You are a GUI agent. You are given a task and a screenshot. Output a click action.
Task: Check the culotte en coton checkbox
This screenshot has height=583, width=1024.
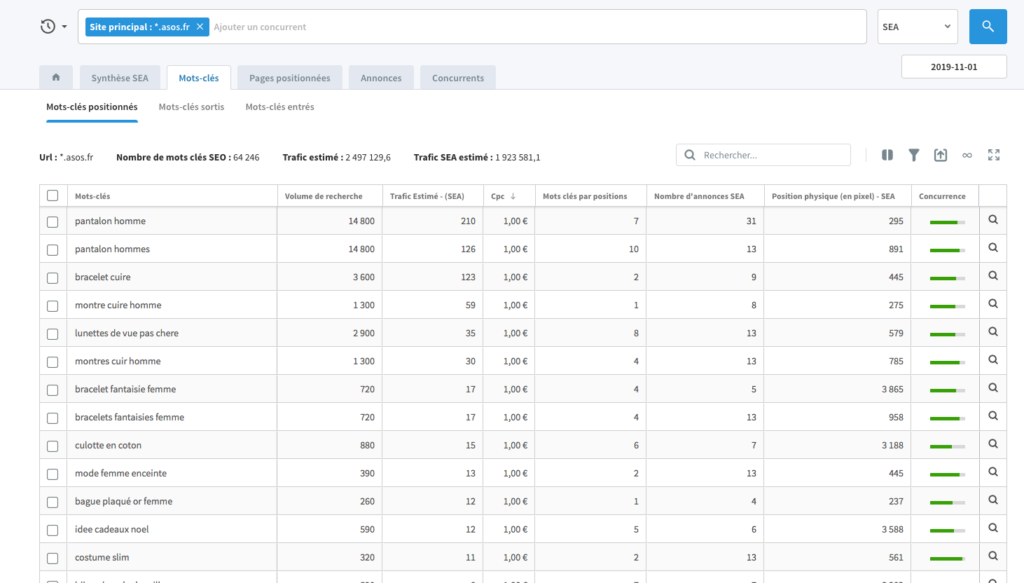click(x=53, y=447)
